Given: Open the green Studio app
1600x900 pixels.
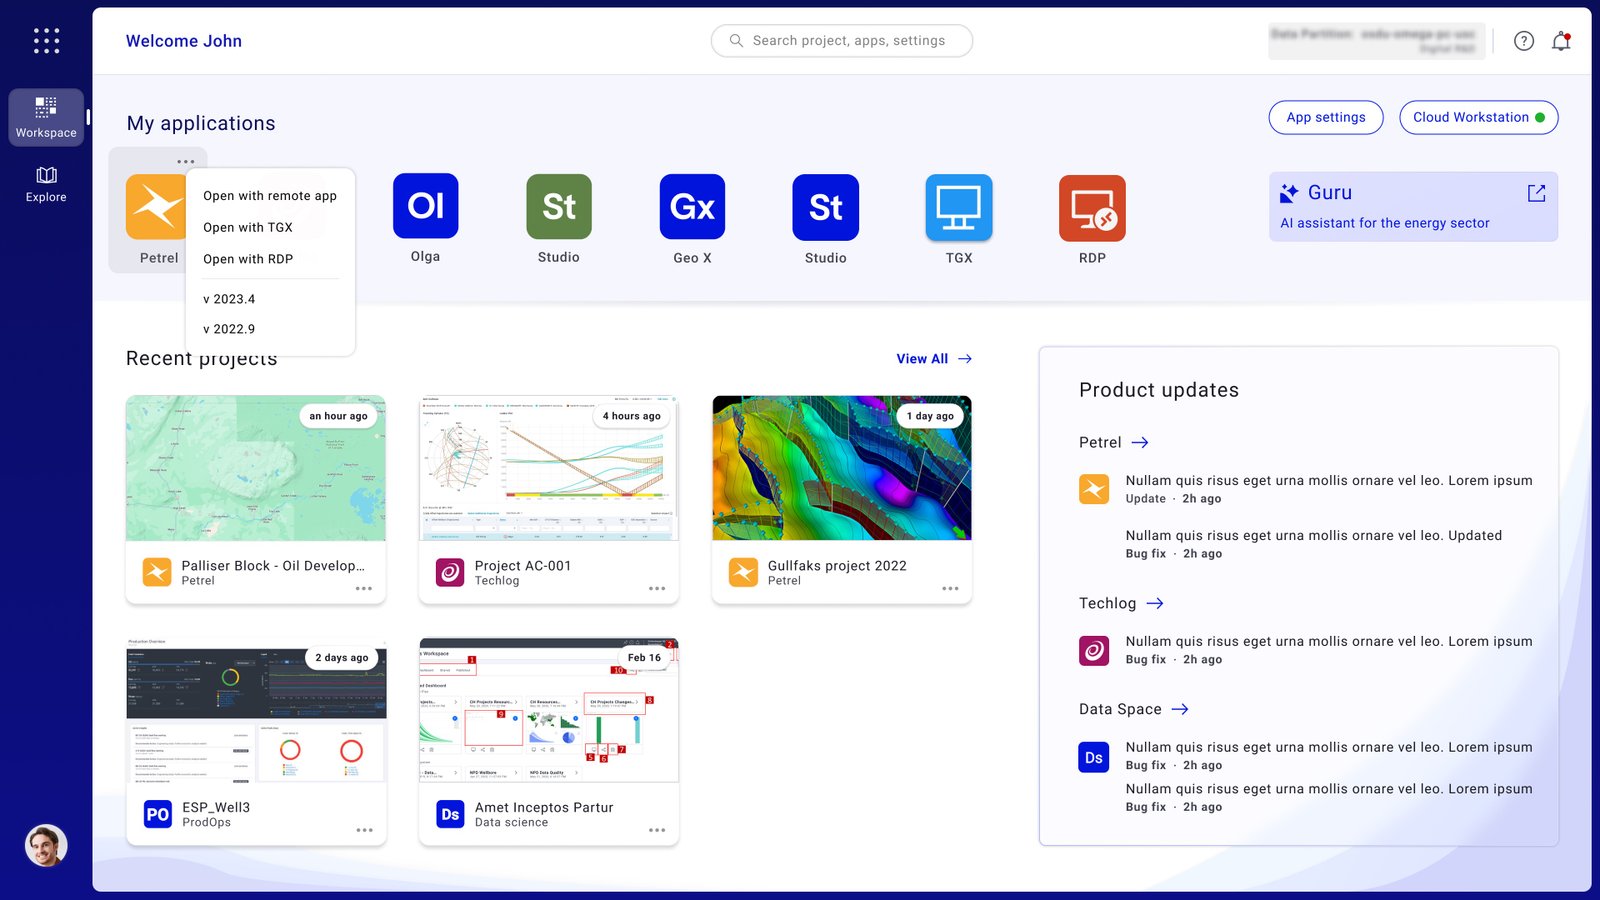Looking at the screenshot, I should pos(559,207).
